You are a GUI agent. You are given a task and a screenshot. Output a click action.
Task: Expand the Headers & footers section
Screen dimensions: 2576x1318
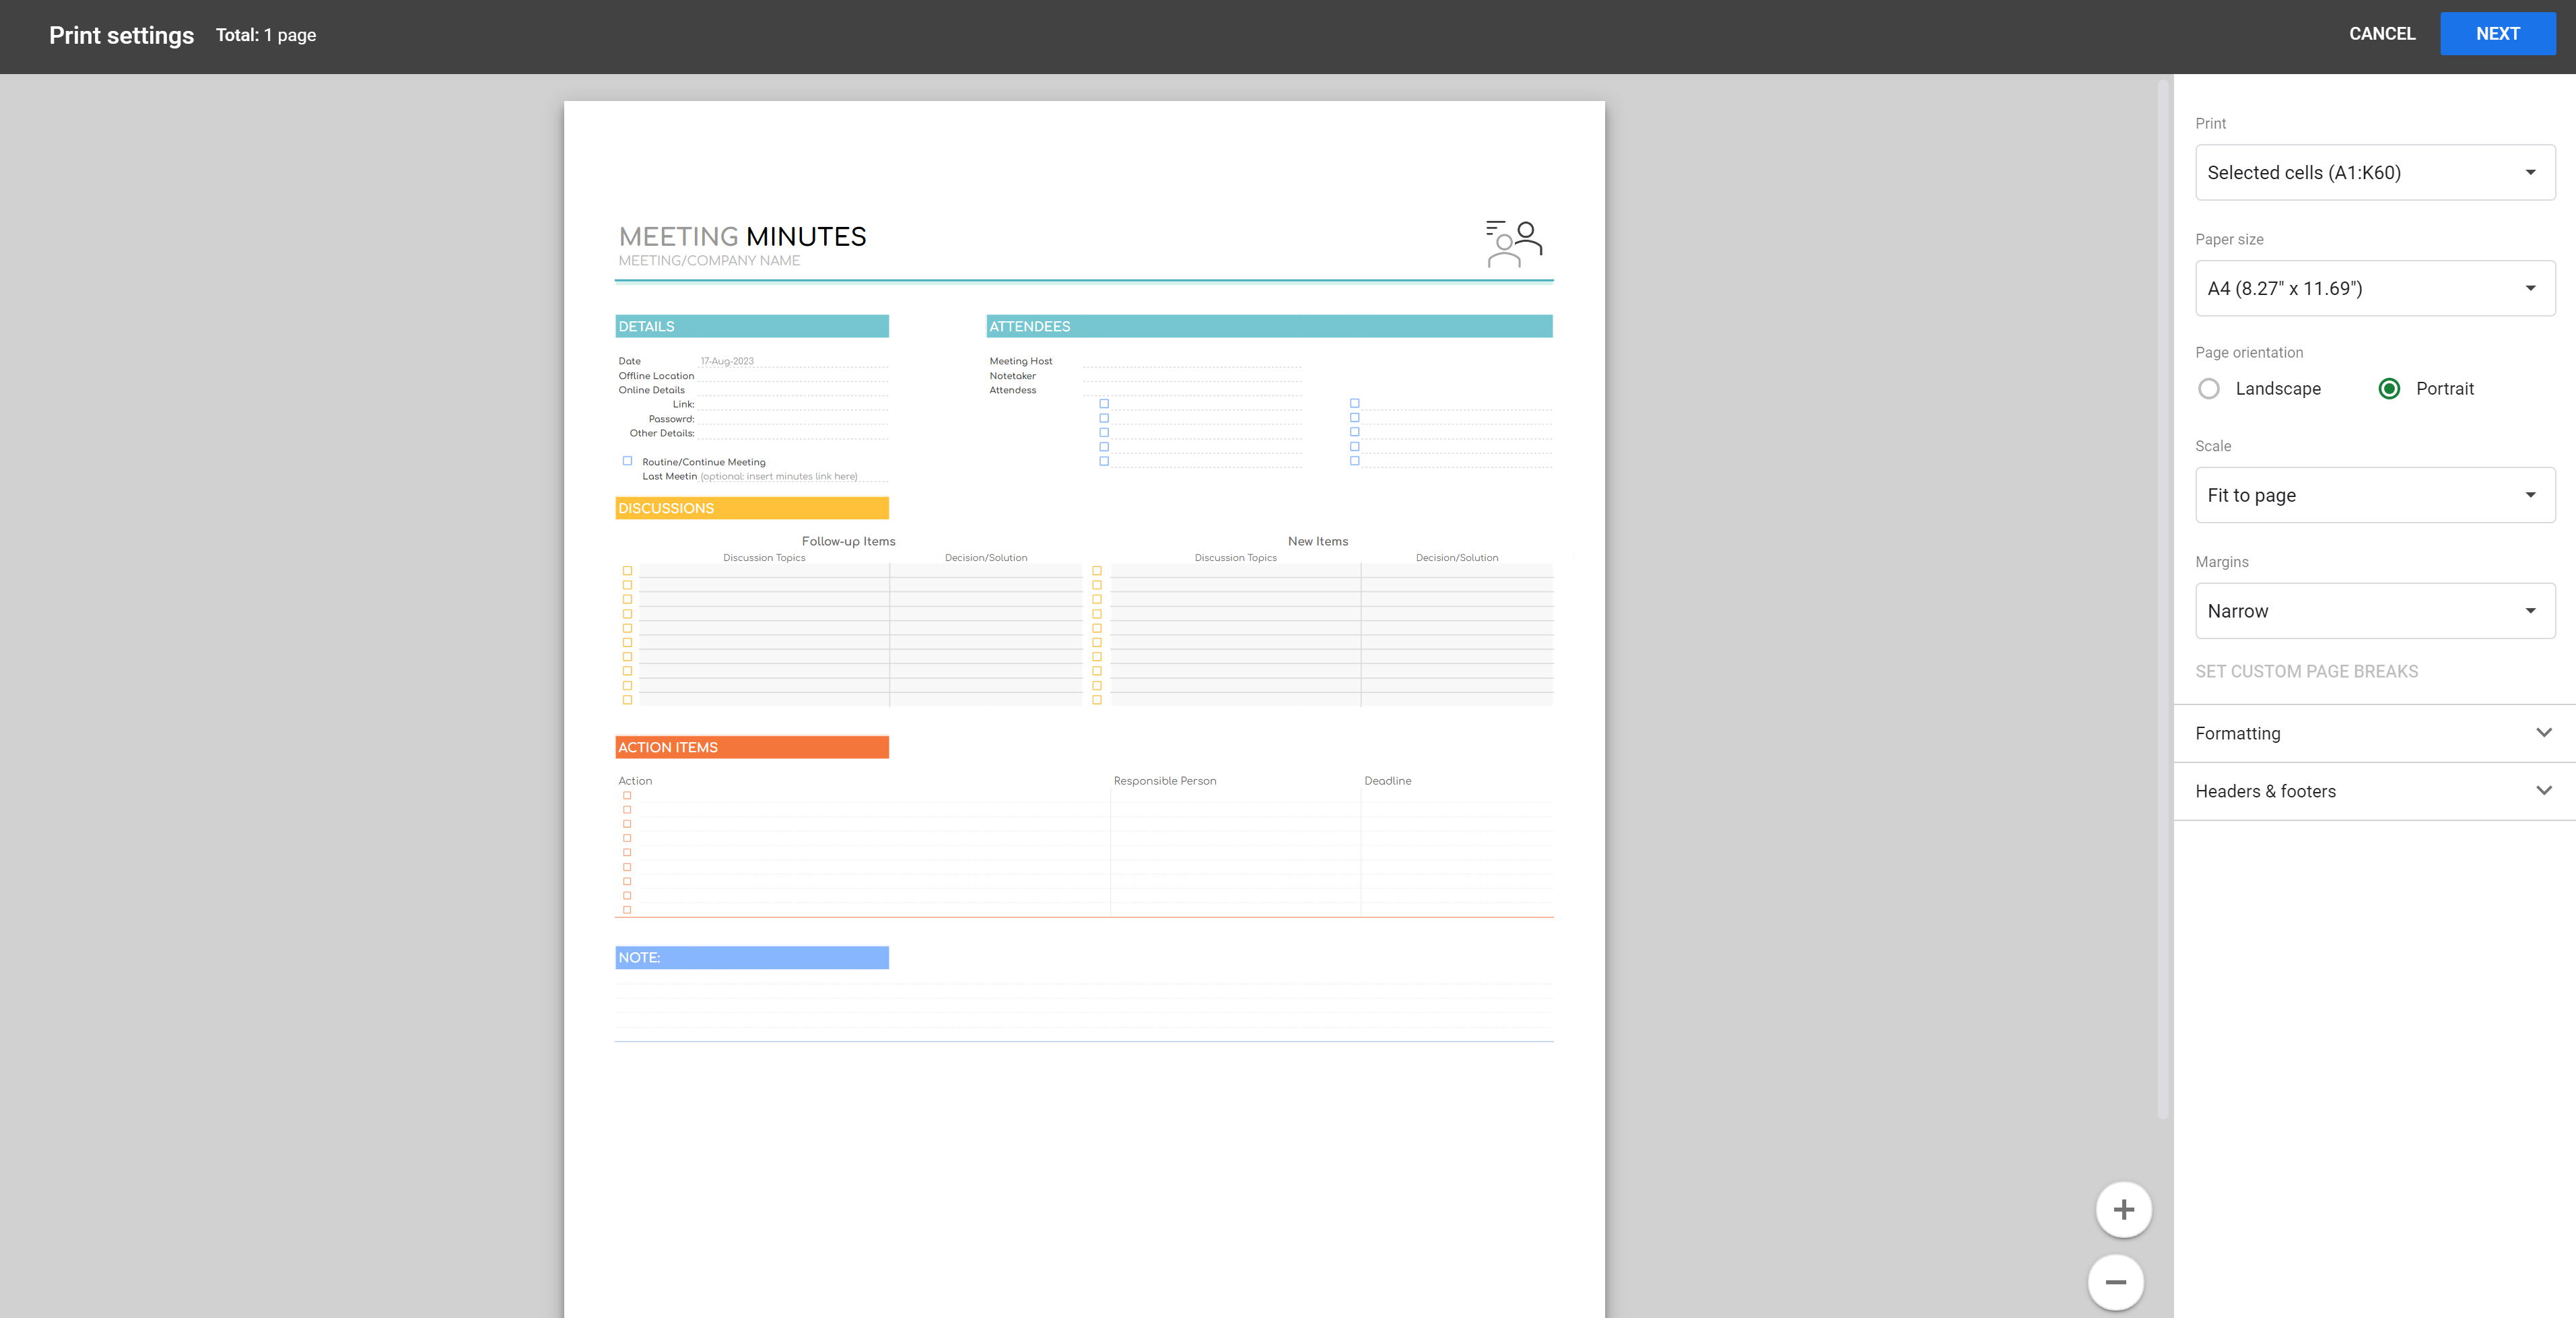[2265, 791]
